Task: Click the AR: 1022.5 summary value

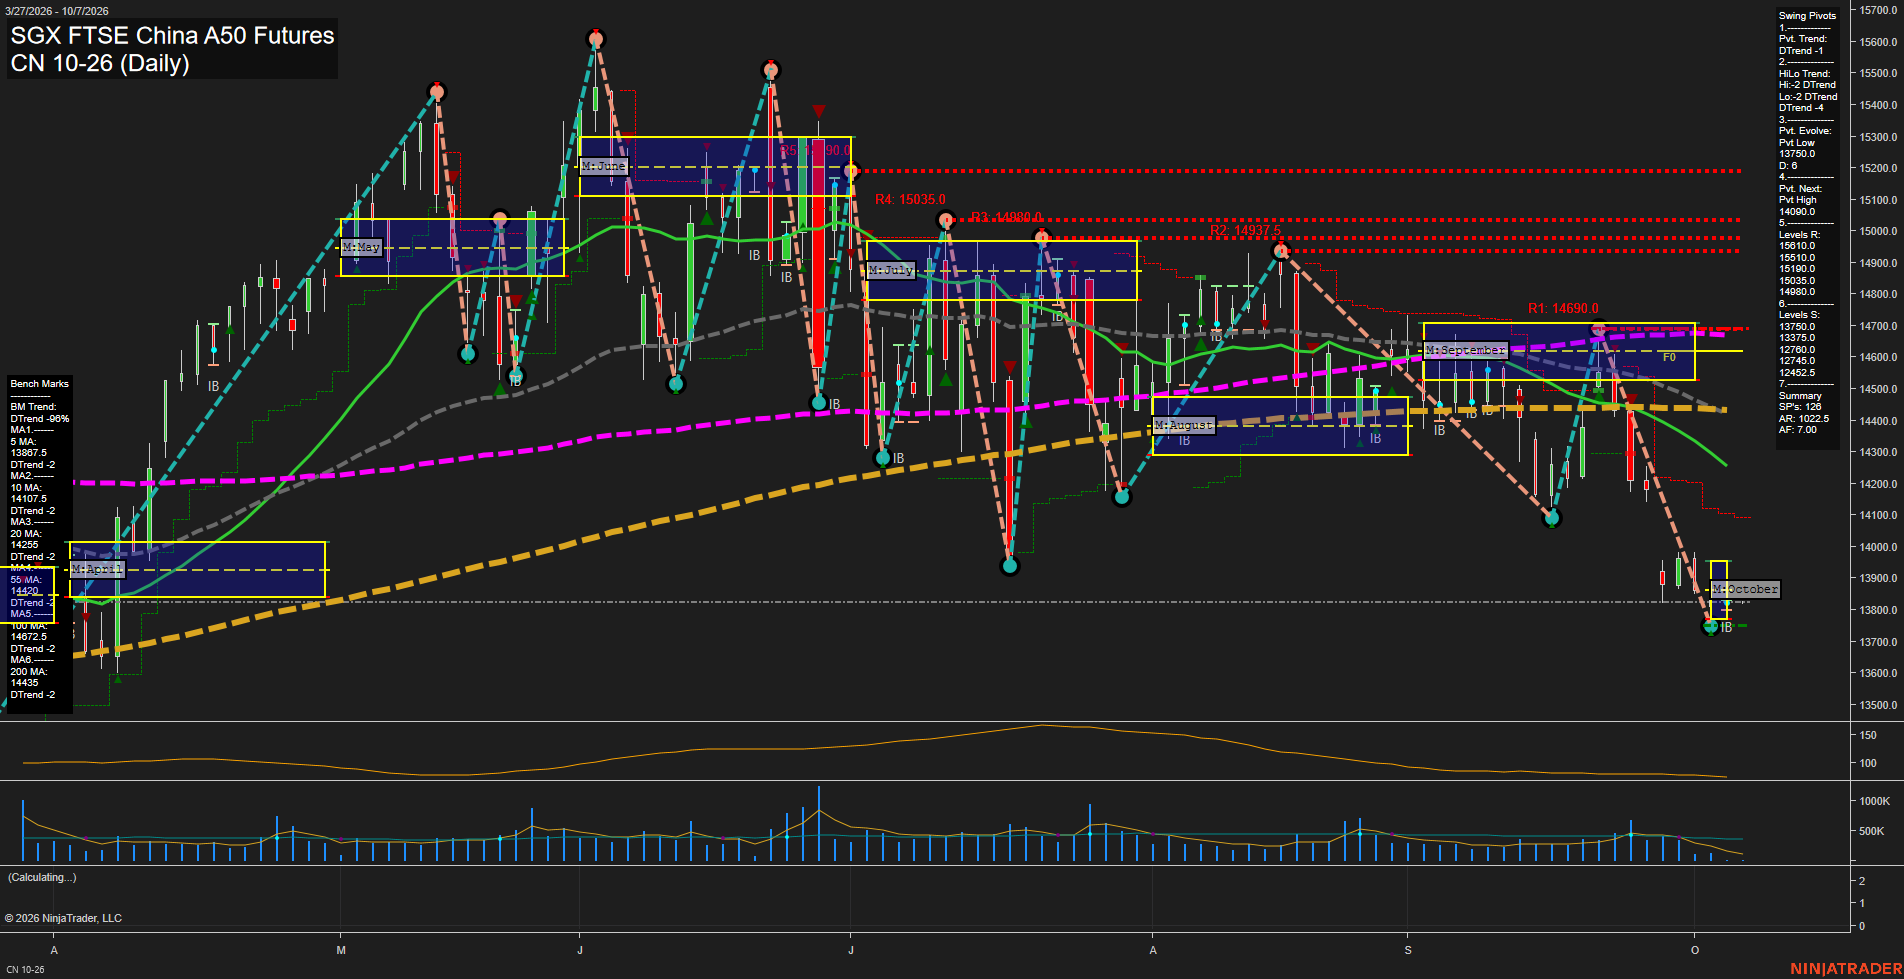Action: click(x=1804, y=419)
